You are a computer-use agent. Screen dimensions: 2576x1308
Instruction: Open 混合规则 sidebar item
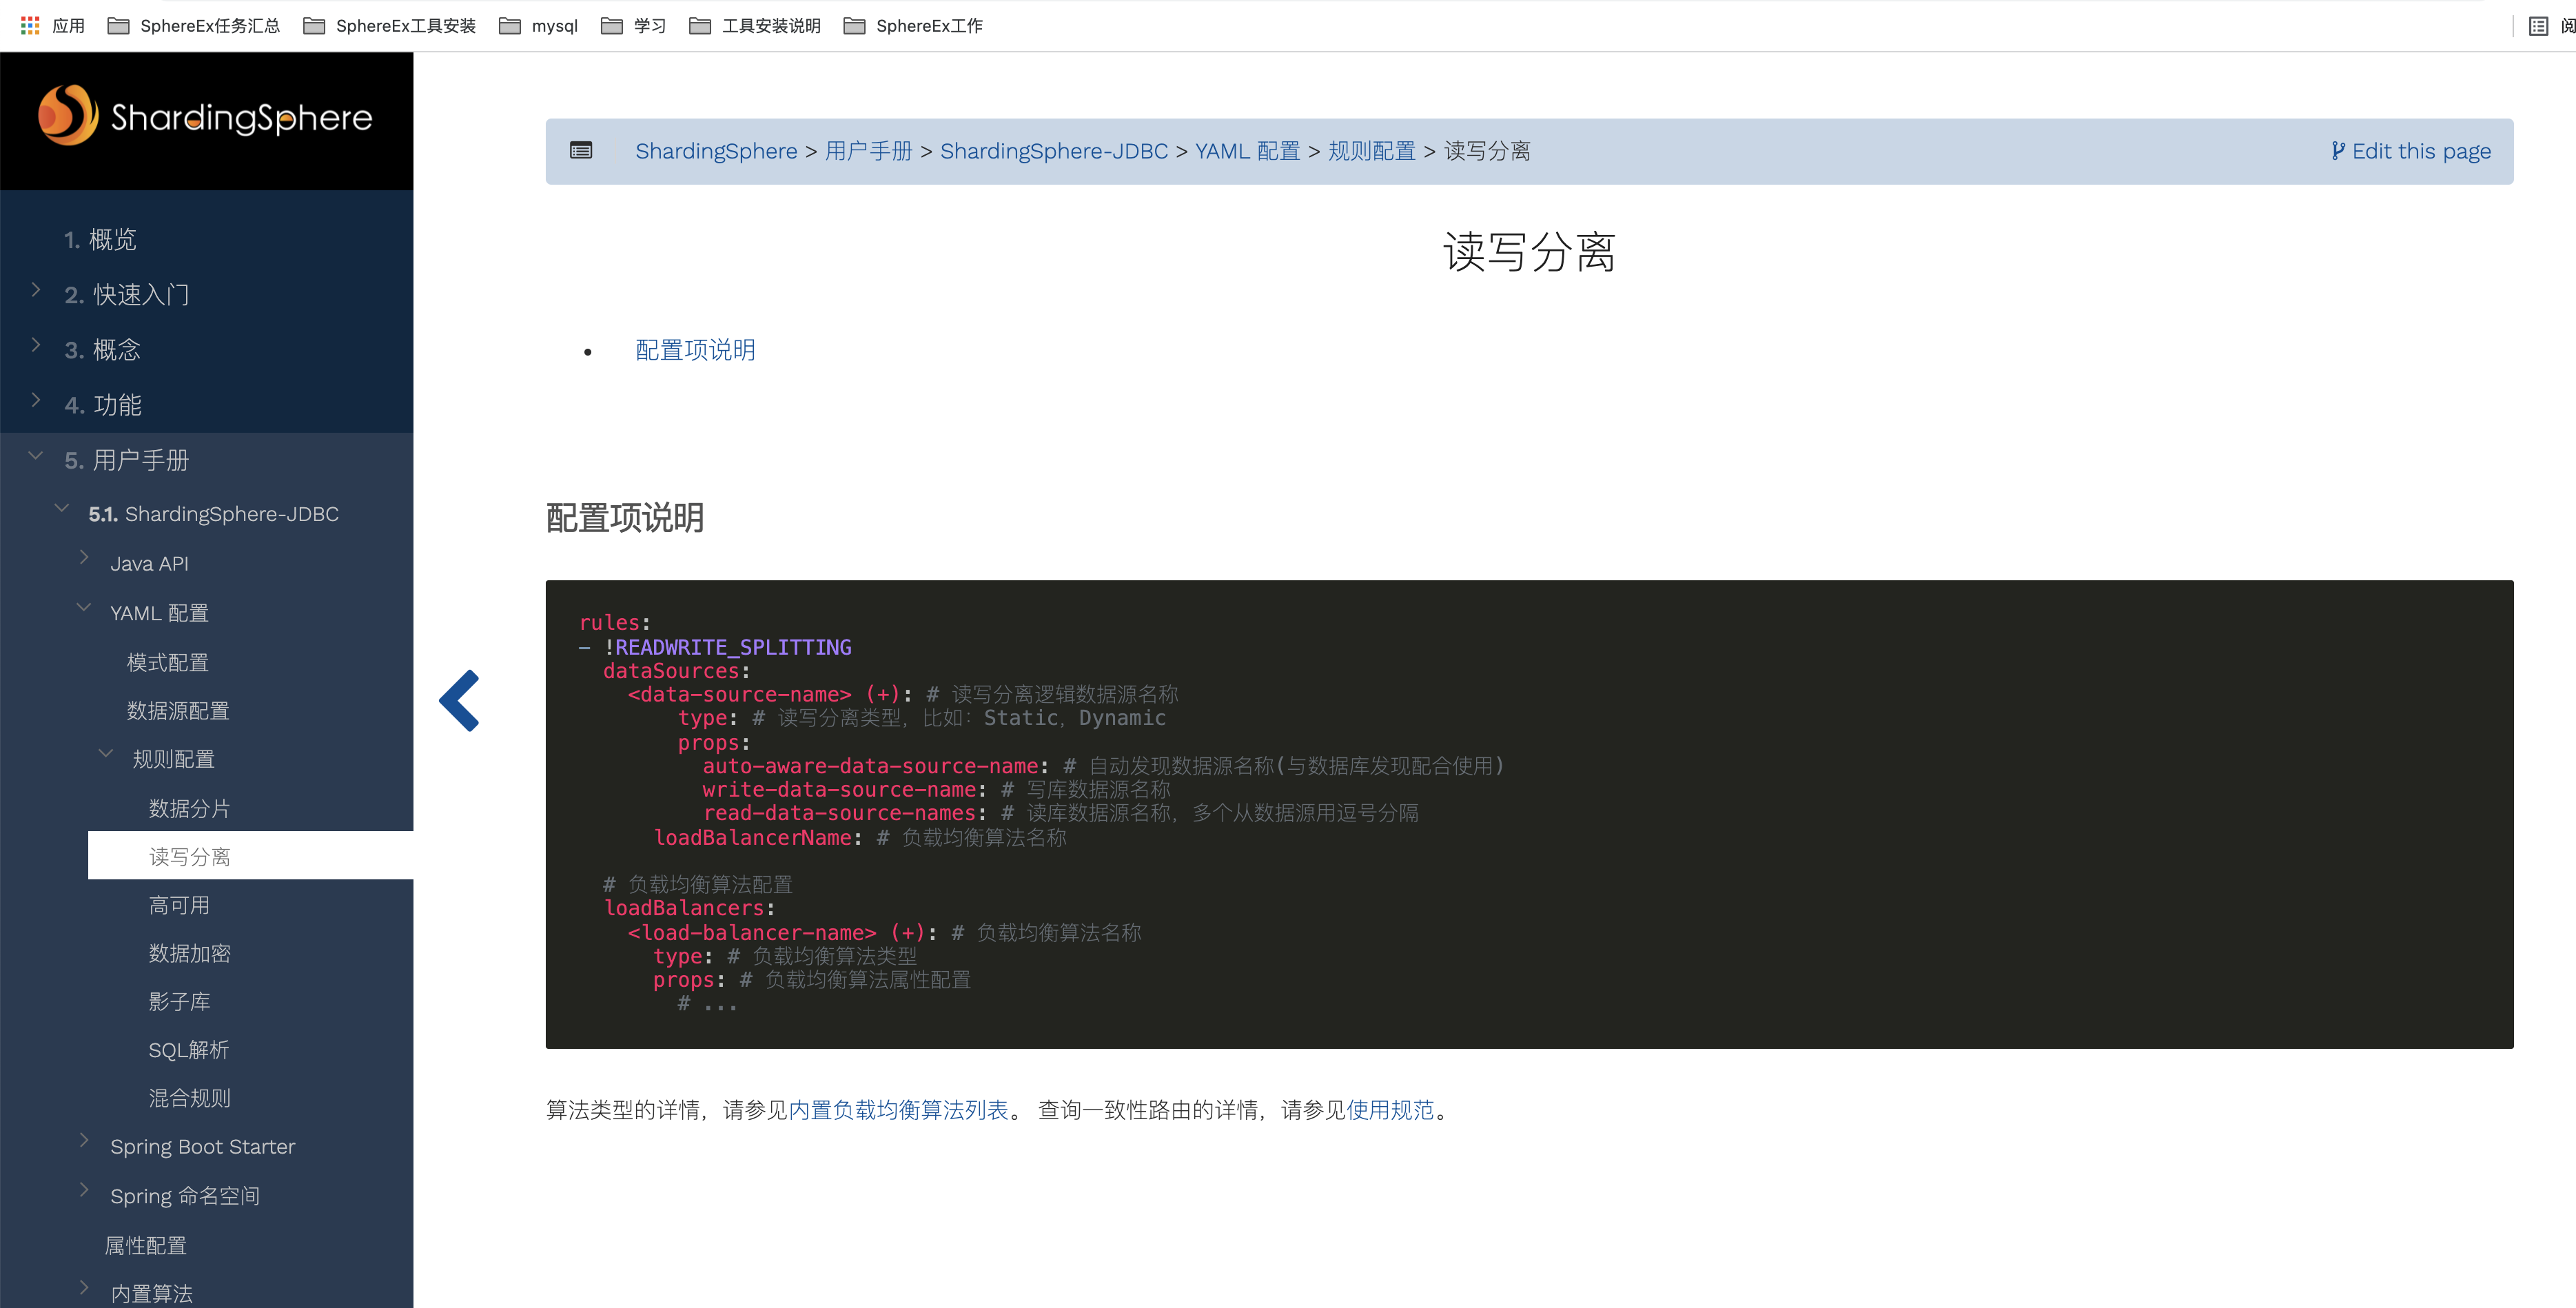point(189,1098)
